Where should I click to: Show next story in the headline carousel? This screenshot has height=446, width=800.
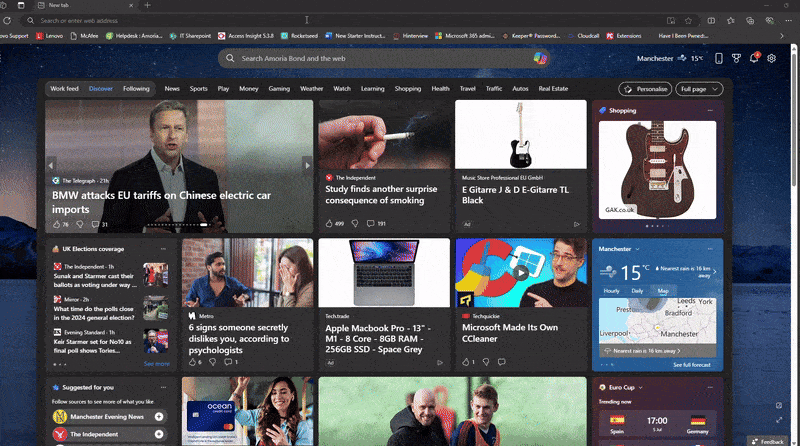point(307,165)
